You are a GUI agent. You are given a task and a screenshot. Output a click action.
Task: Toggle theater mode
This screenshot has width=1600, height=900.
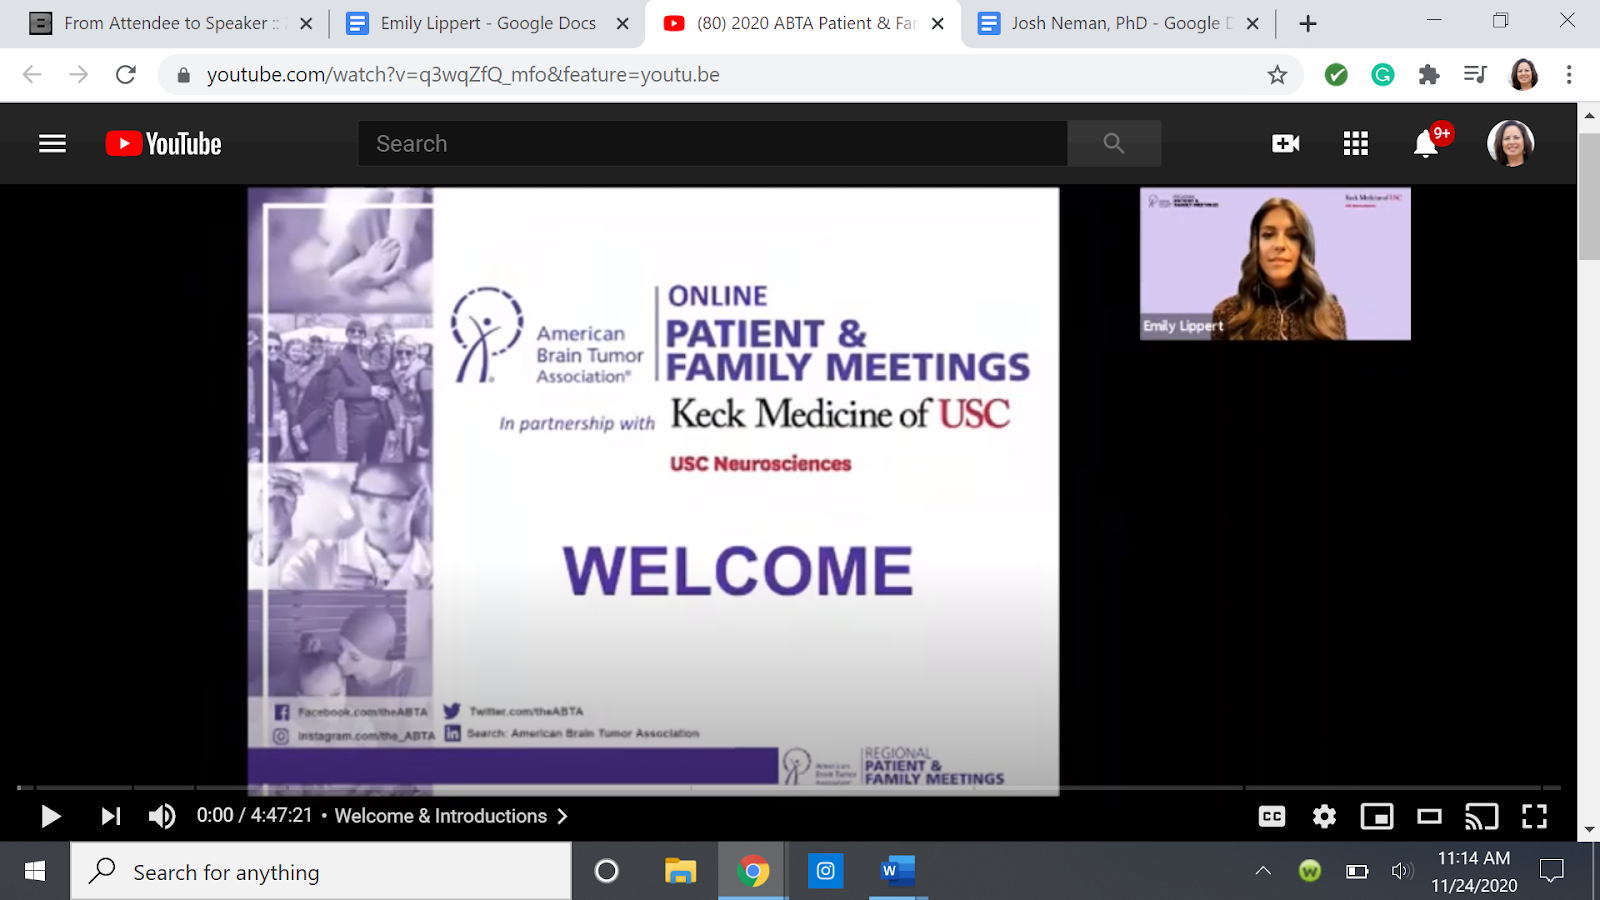[x=1430, y=817]
